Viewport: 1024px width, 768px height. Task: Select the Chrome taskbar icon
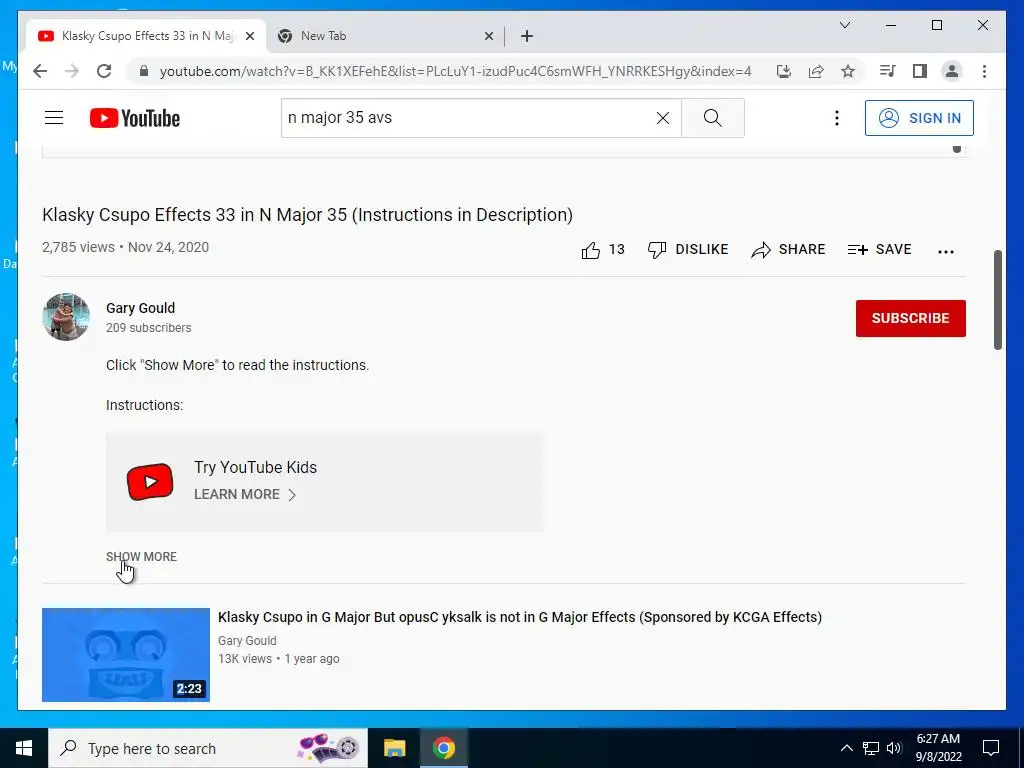click(443, 748)
